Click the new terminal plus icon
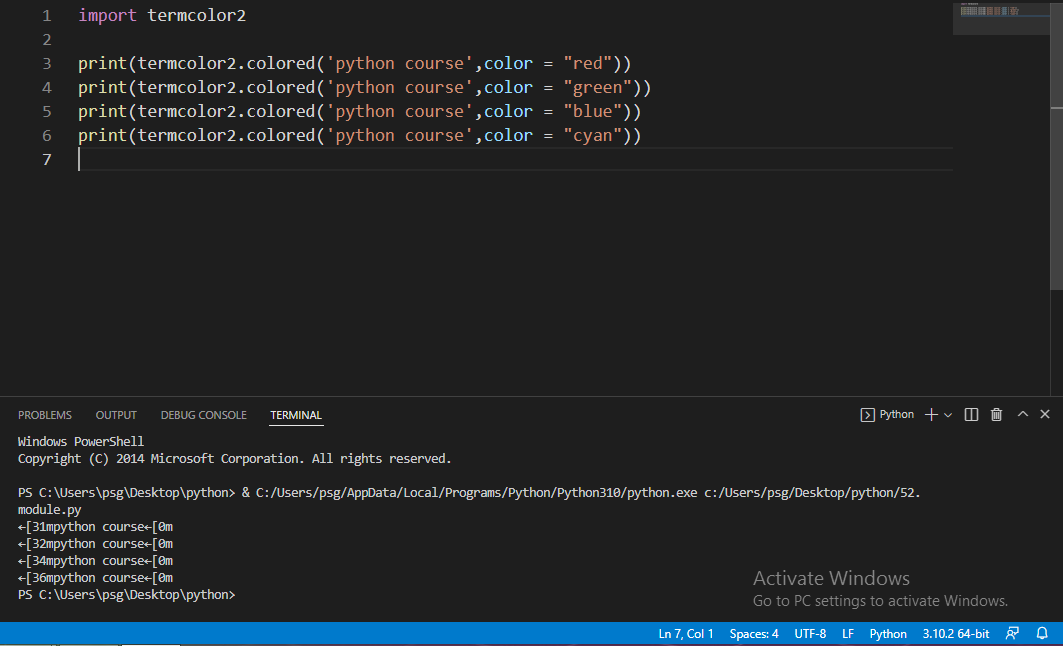Viewport: 1063px width, 646px height. (931, 414)
